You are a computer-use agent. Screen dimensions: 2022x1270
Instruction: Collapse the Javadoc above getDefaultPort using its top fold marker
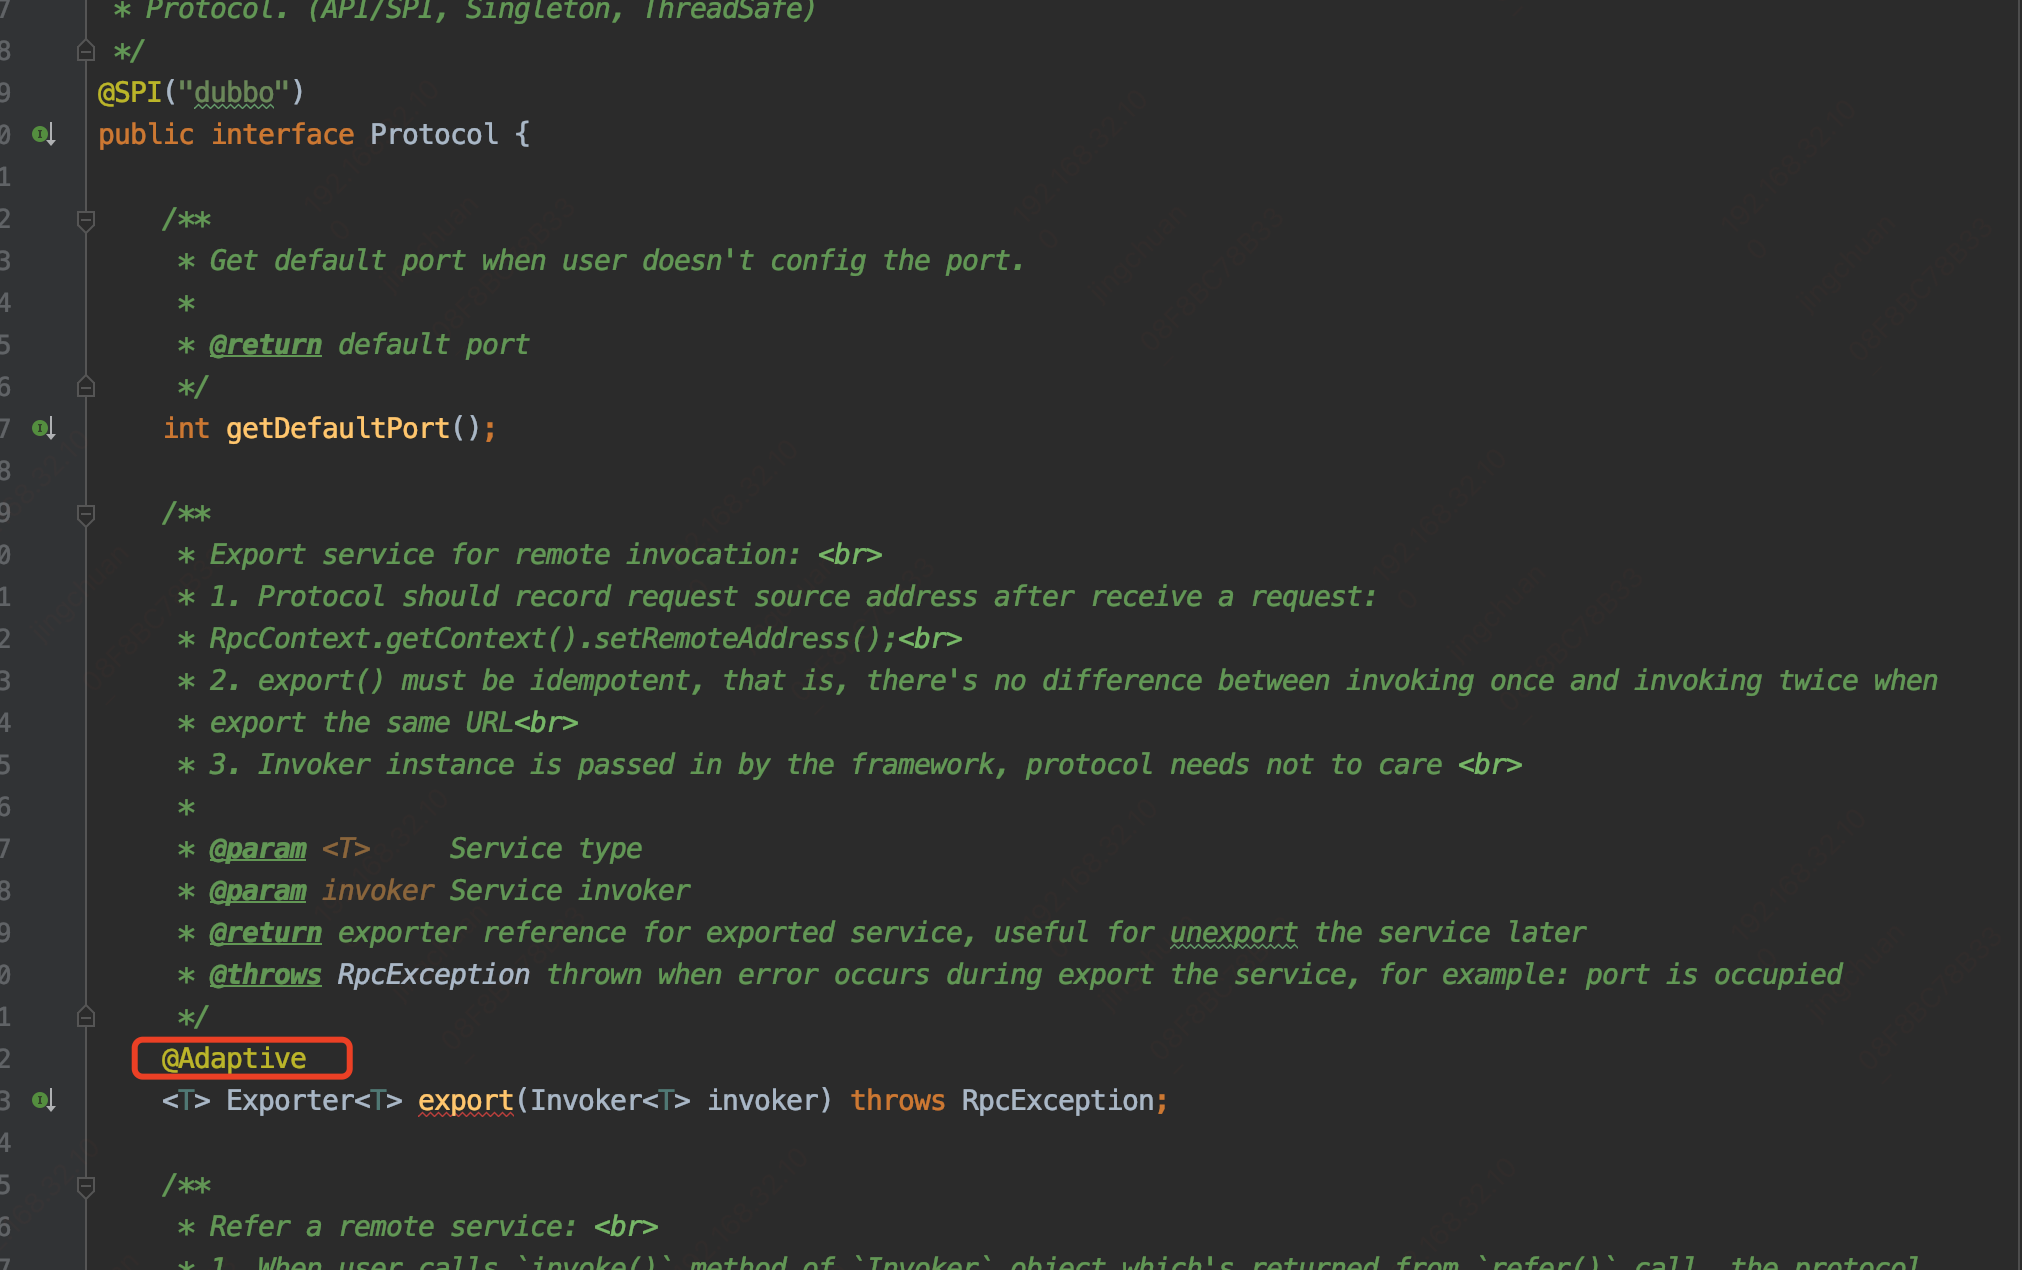pos(86,219)
